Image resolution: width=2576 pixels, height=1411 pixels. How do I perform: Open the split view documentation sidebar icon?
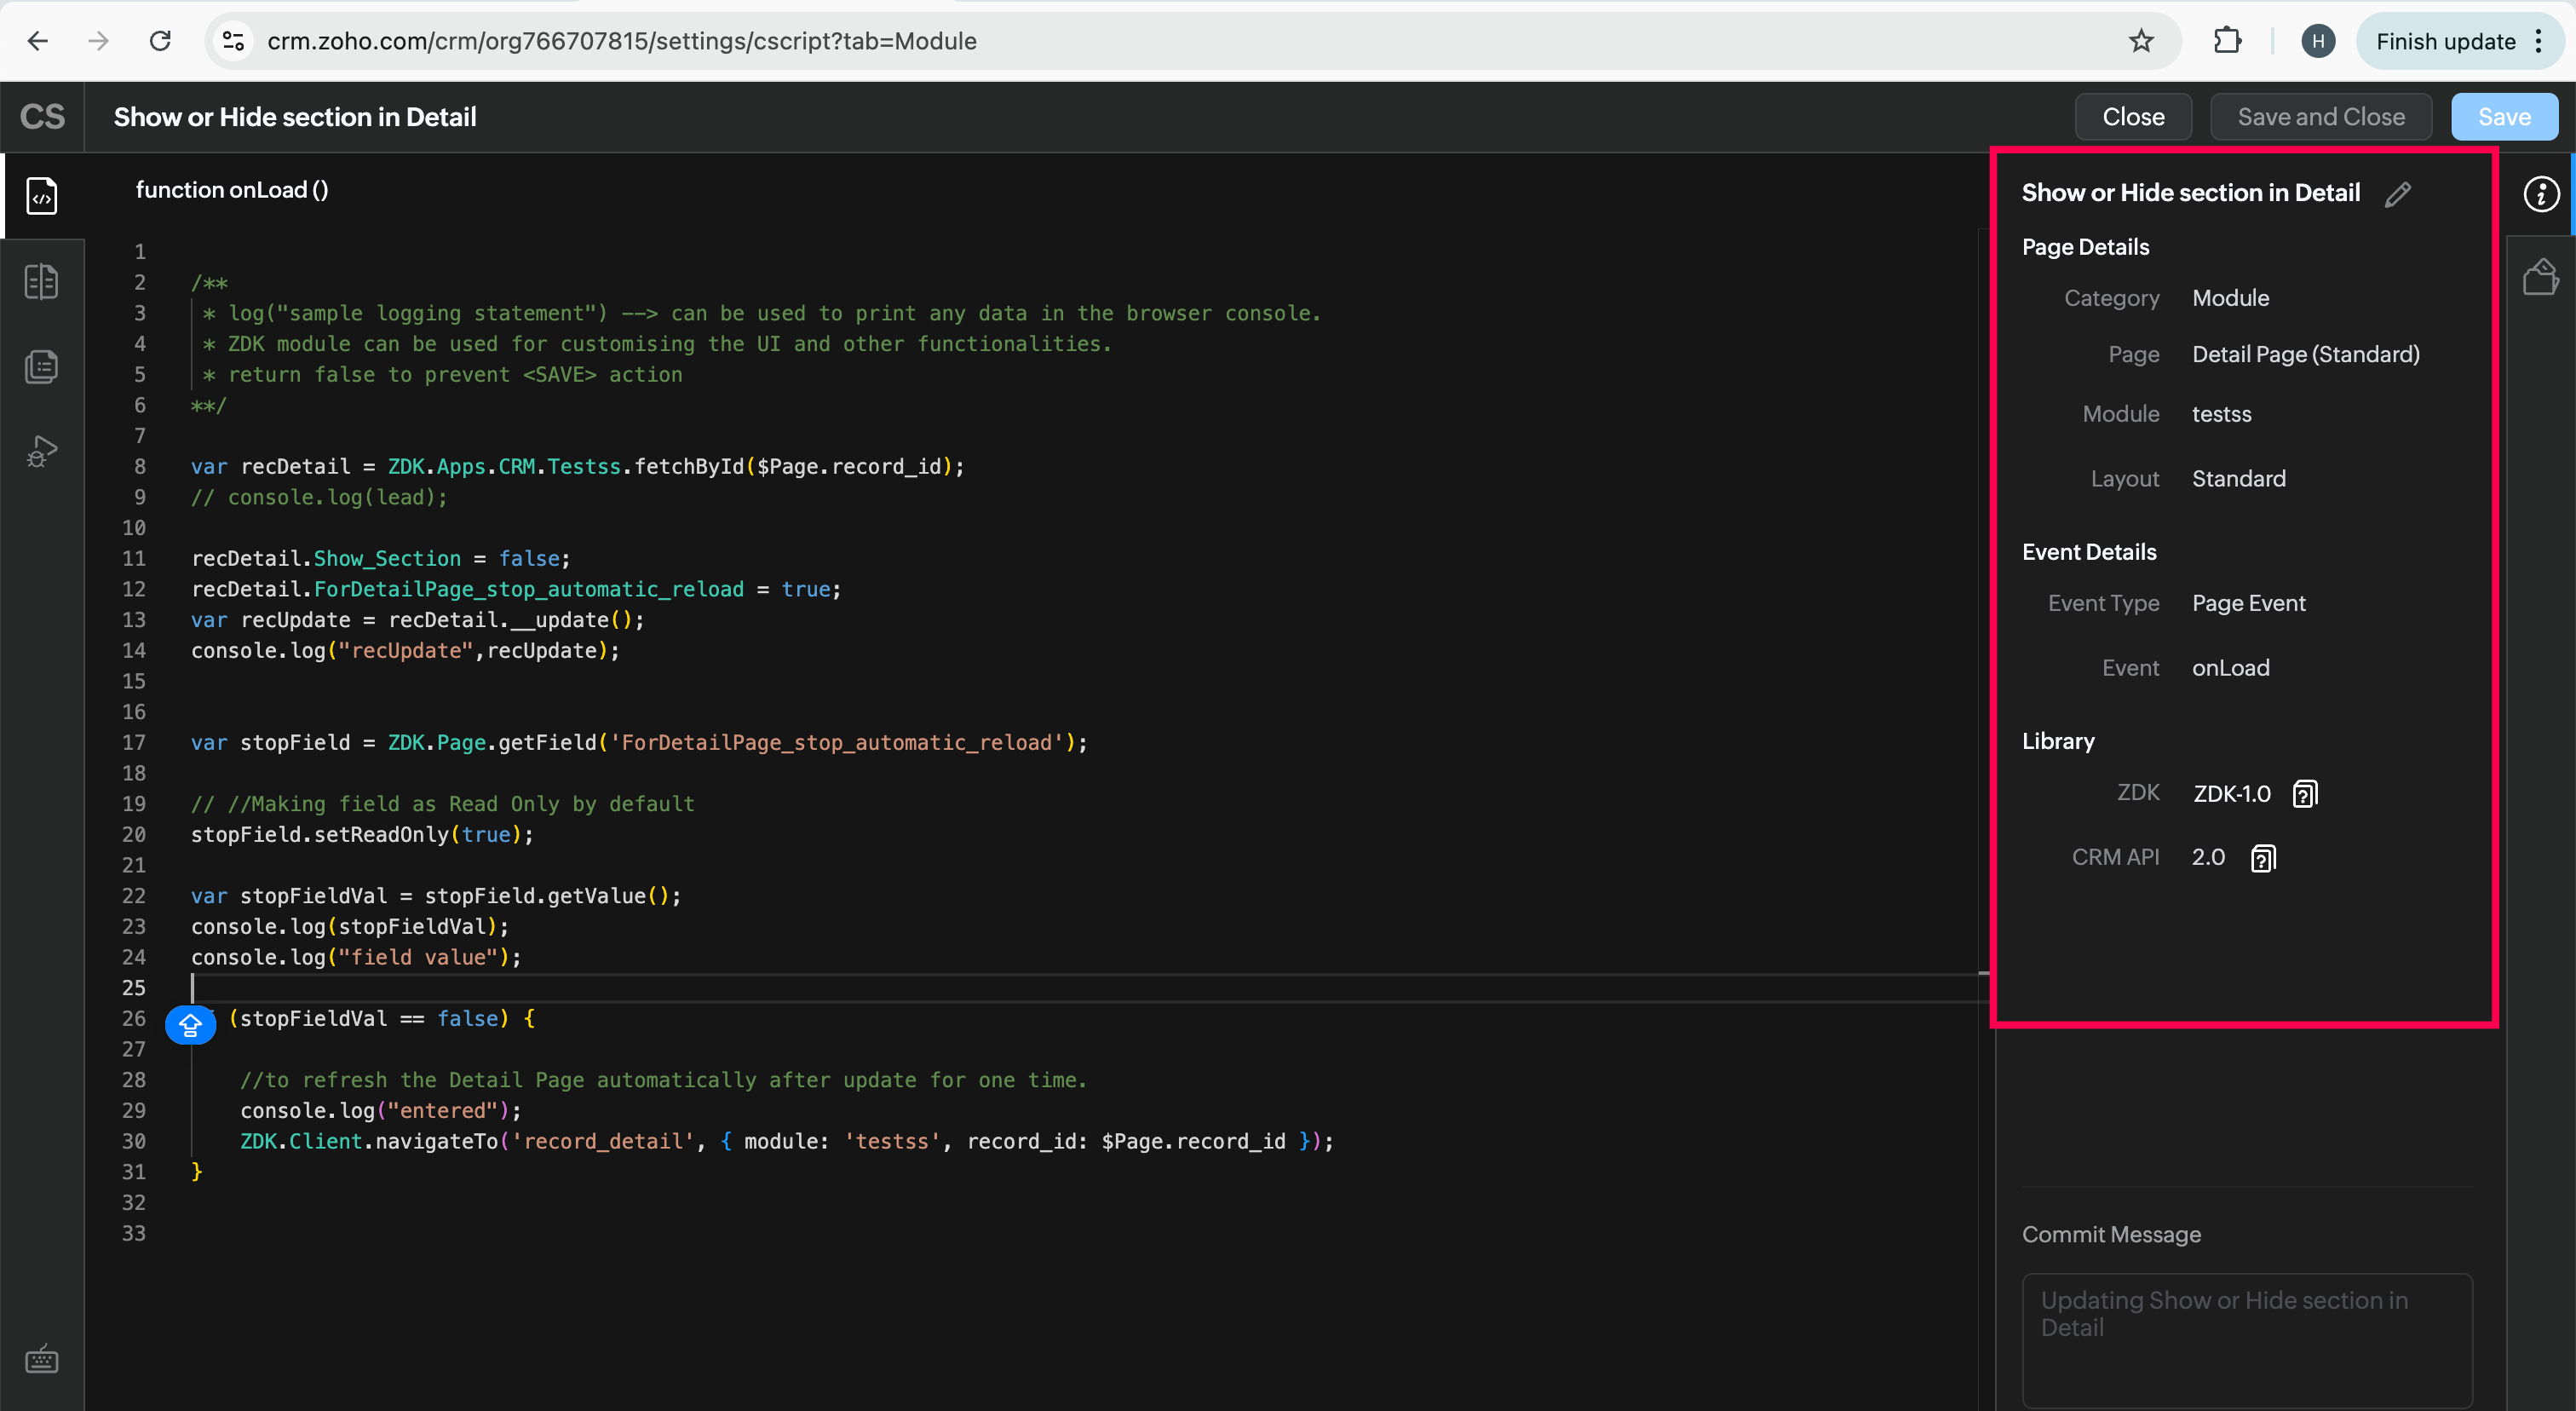point(42,282)
